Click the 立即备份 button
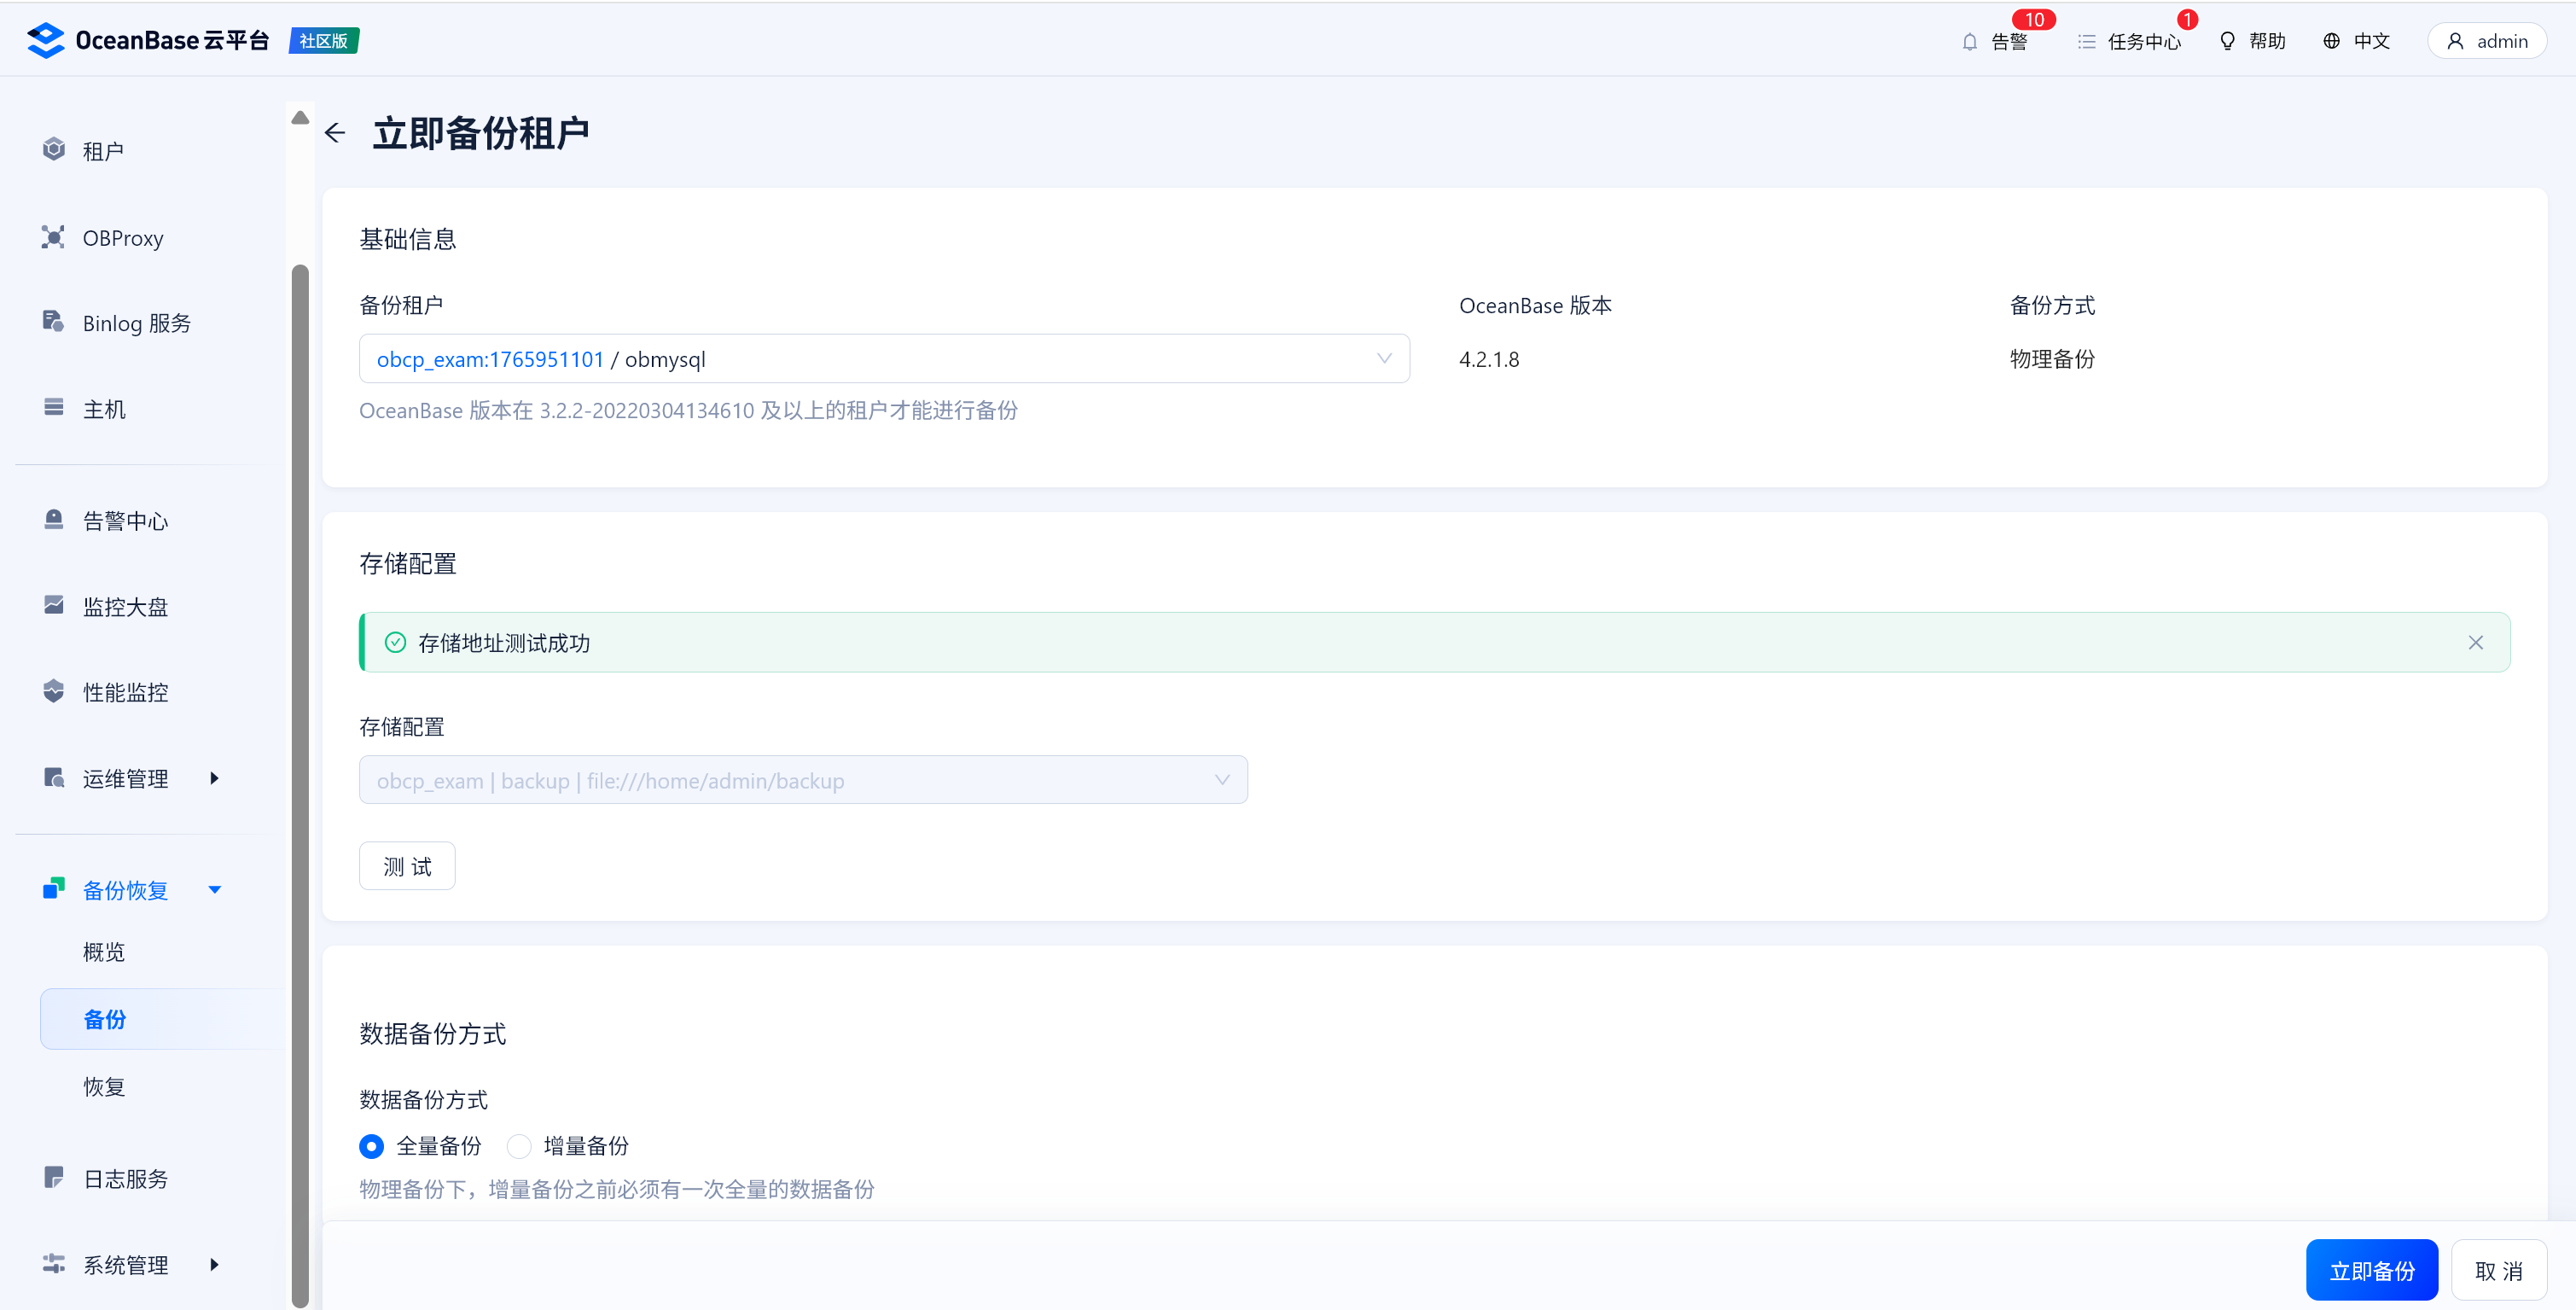The height and width of the screenshot is (1310, 2576). coord(2371,1270)
